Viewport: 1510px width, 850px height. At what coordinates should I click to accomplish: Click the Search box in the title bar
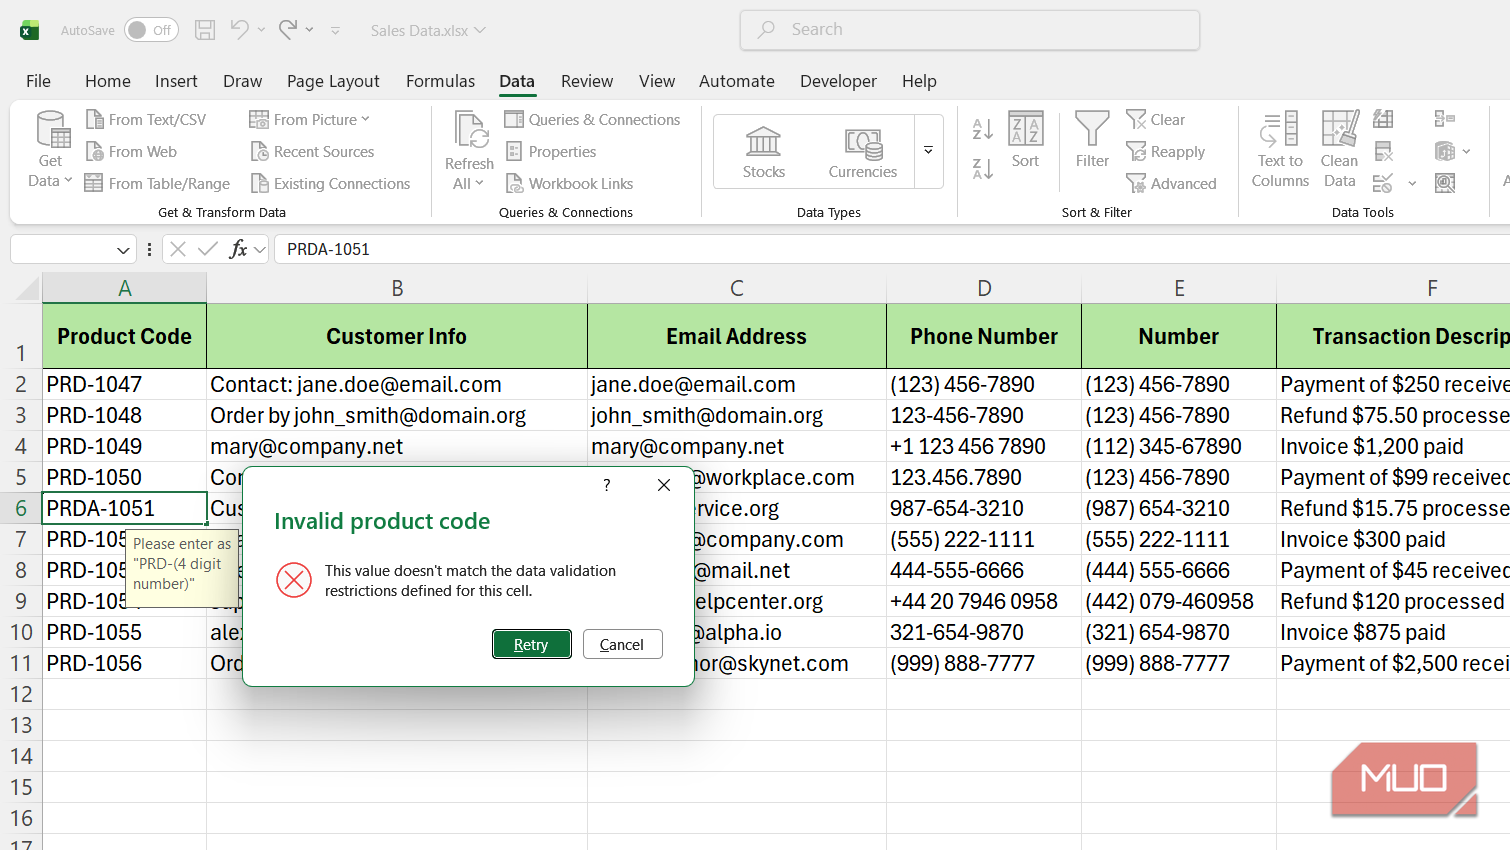(970, 30)
